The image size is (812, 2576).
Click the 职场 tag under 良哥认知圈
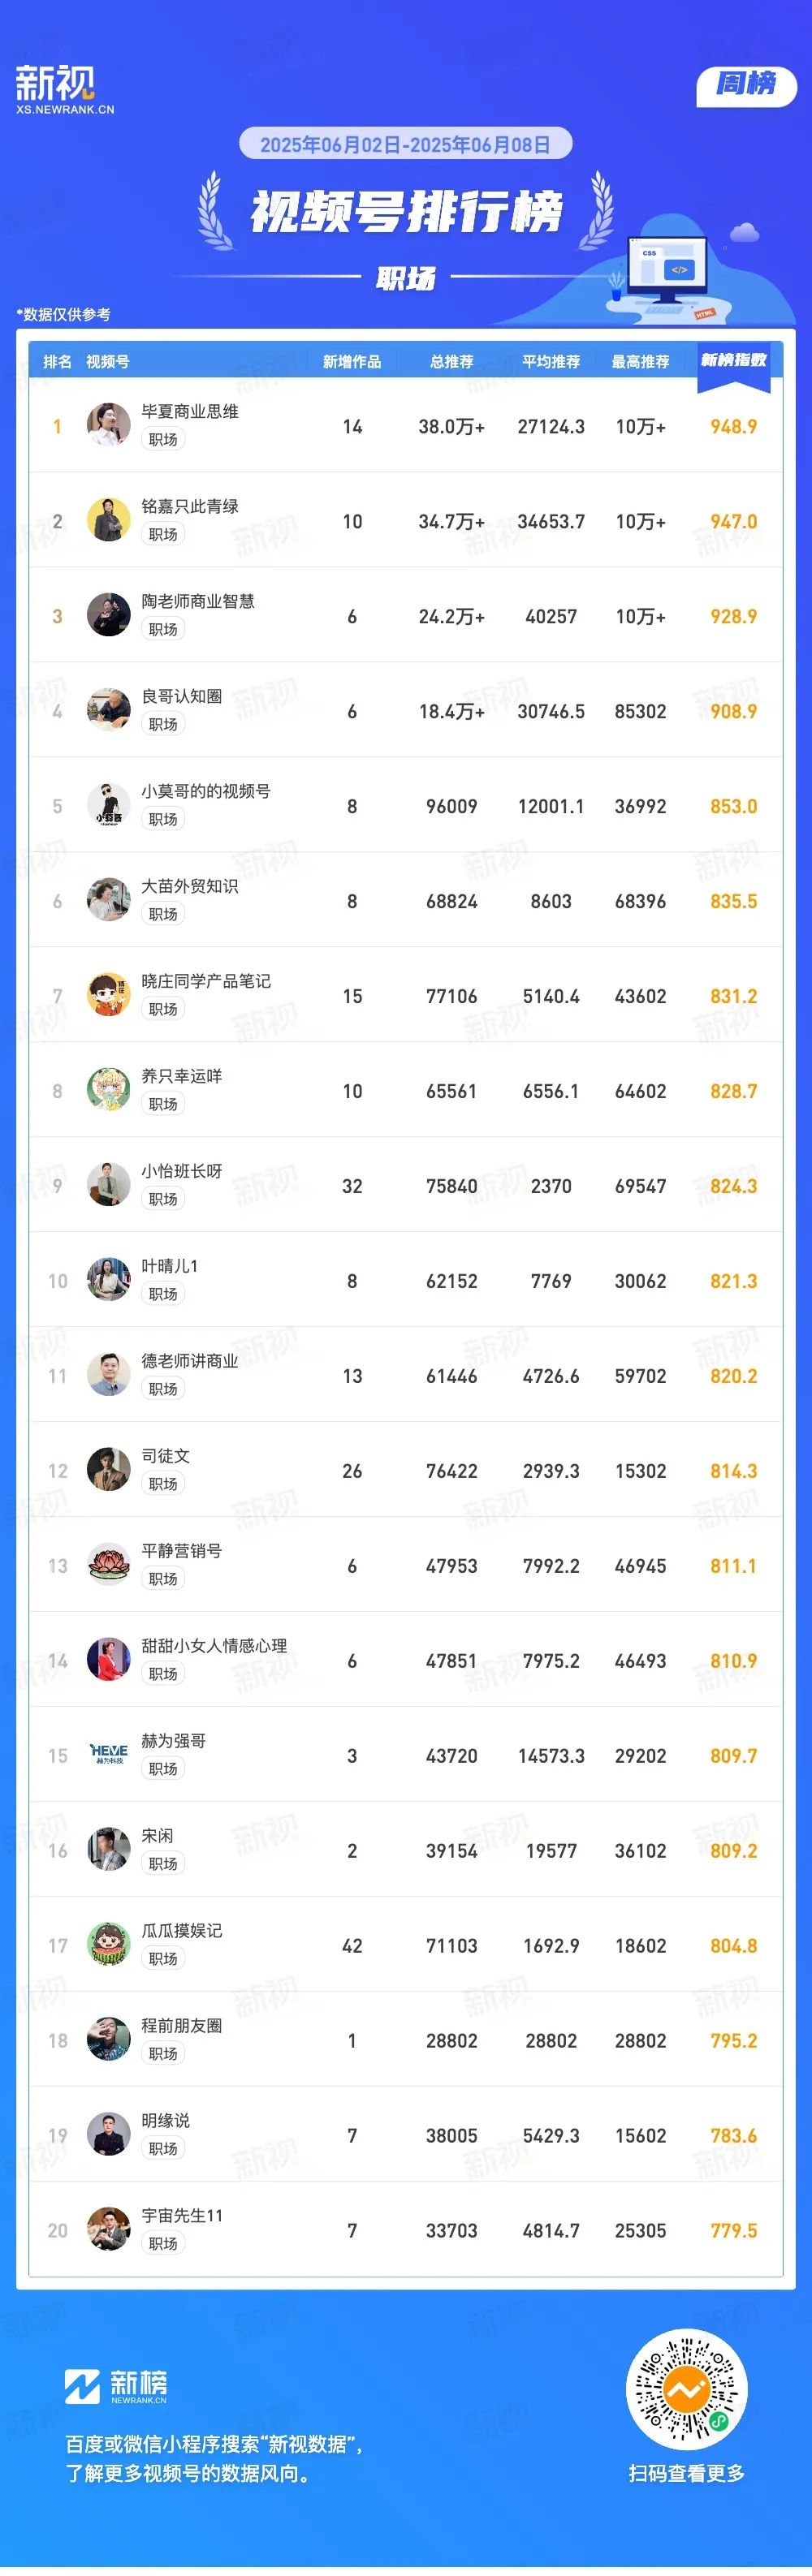163,724
